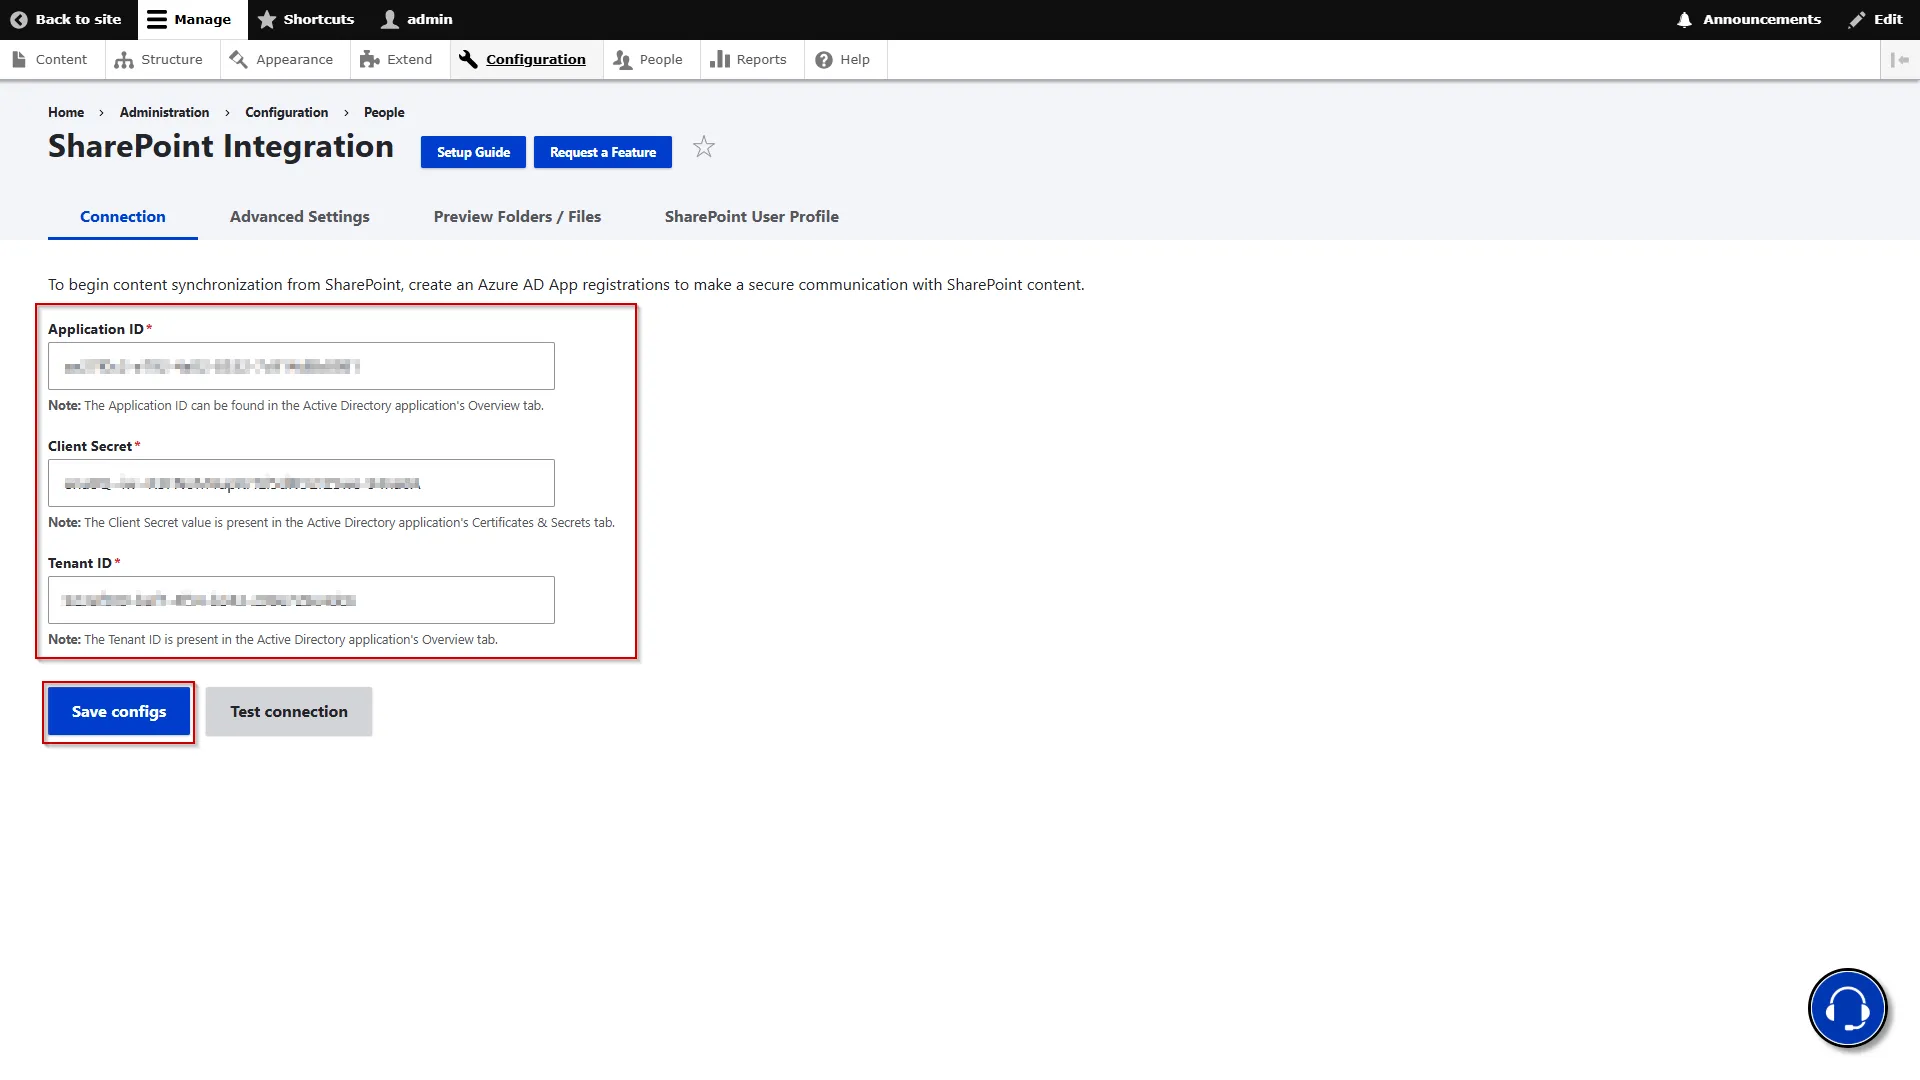Go to People breadcrumb link
This screenshot has height=1080, width=1920.
384,112
